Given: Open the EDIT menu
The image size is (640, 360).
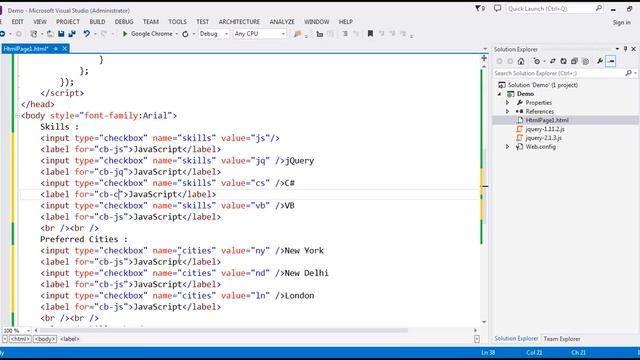Looking at the screenshot, I should (18, 22).
